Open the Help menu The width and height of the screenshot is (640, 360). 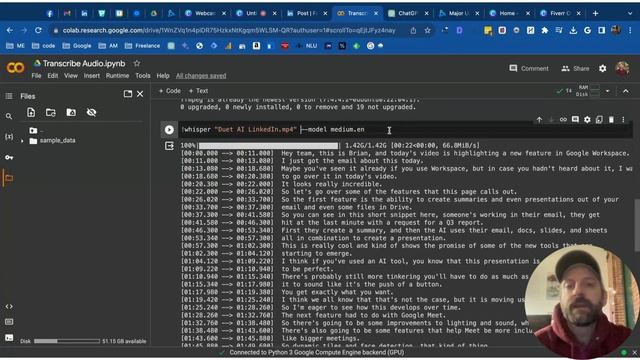163,76
